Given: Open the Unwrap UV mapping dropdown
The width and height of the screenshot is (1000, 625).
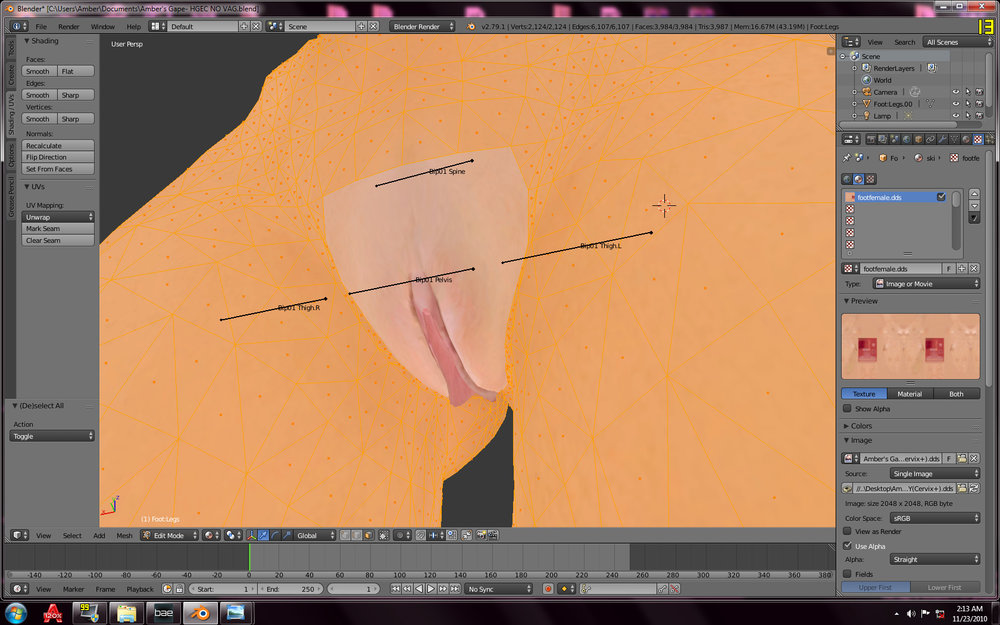Looking at the screenshot, I should 58,217.
